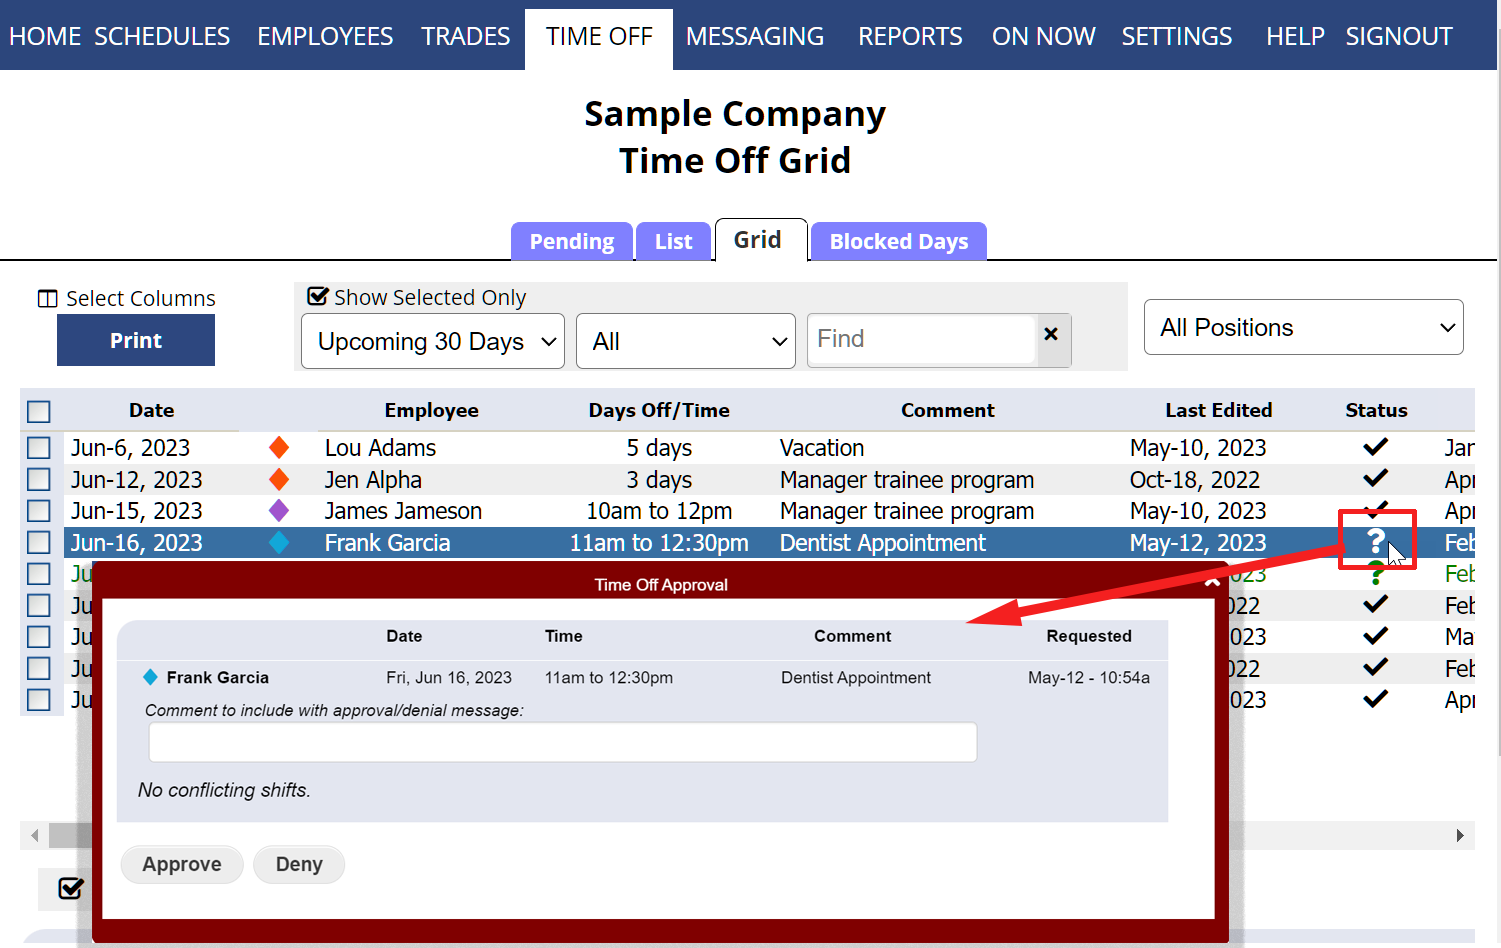Check the select-all checkbox in header
The height and width of the screenshot is (948, 1501).
click(39, 411)
